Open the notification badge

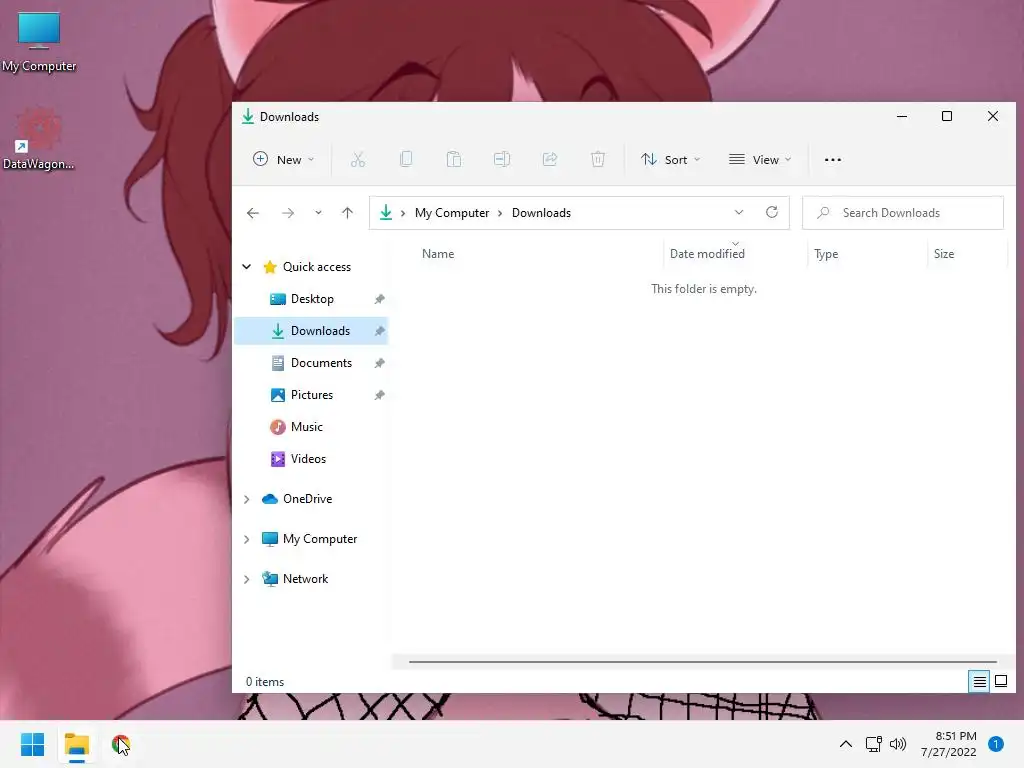pyautogui.click(x=996, y=744)
